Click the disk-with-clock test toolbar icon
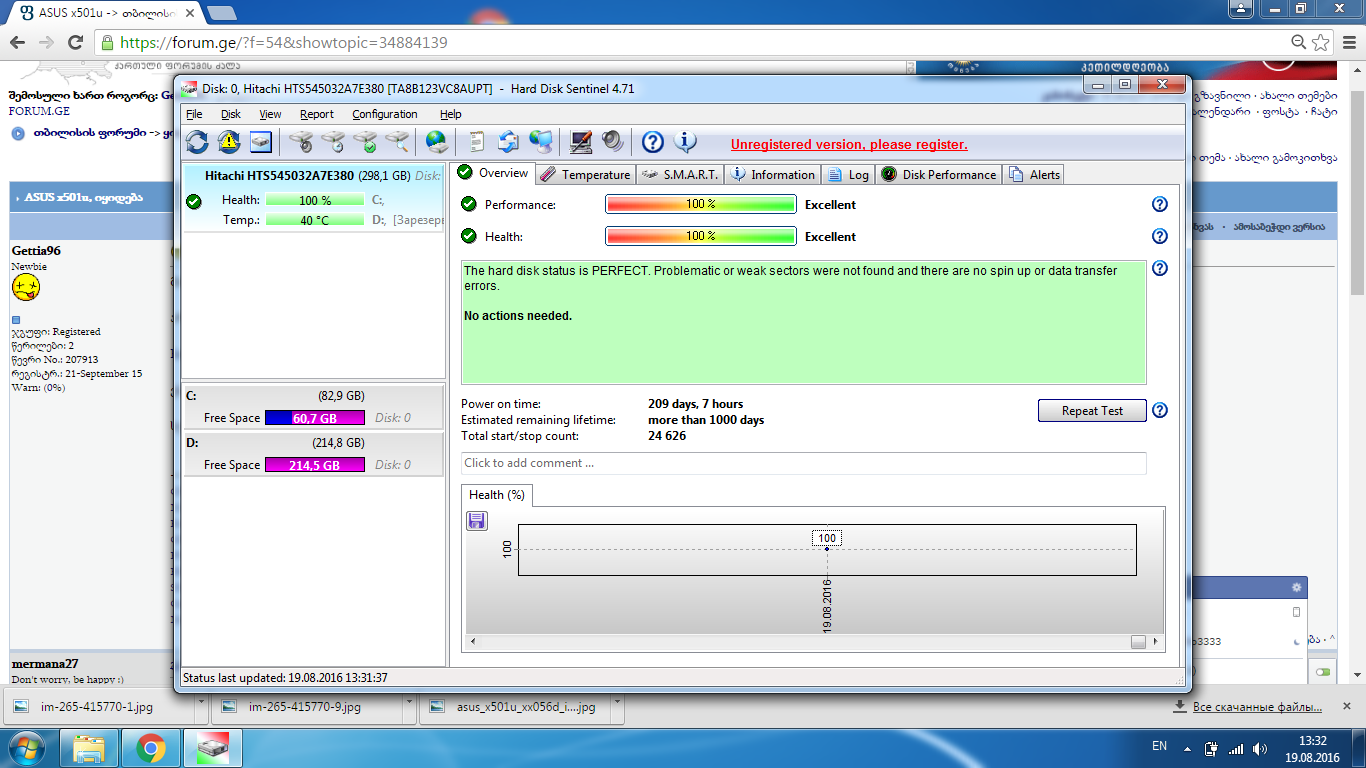The width and height of the screenshot is (1366, 768). click(333, 142)
